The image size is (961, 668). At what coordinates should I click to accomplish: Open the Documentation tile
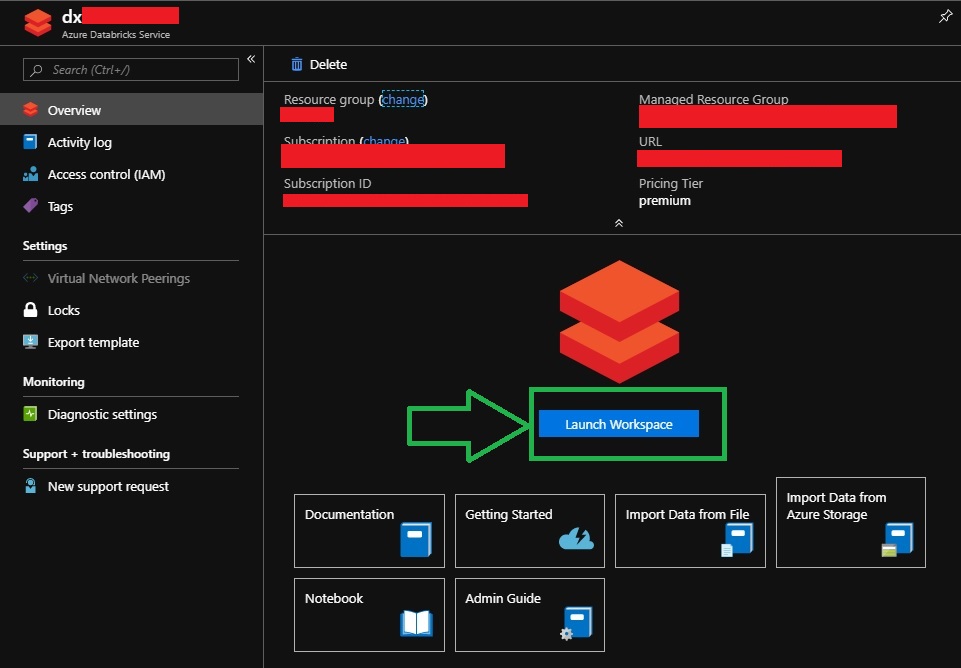click(369, 530)
